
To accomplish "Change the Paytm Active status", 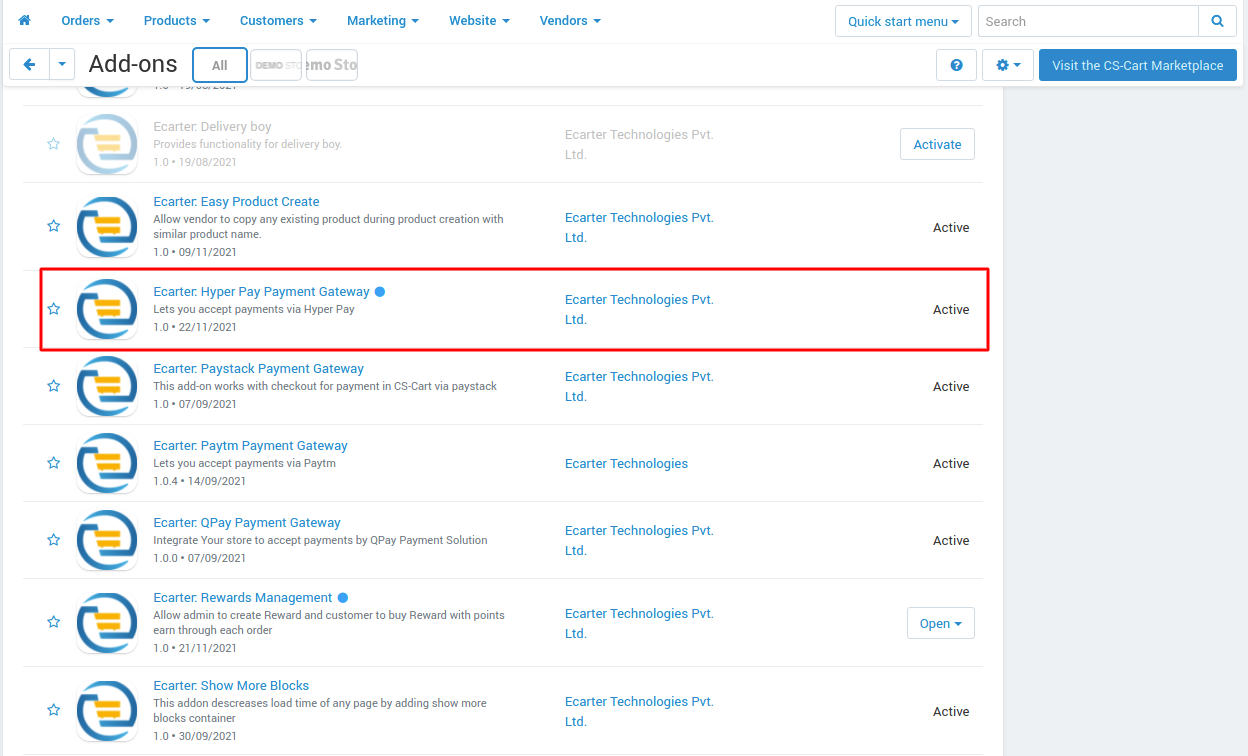I will tap(951, 464).
